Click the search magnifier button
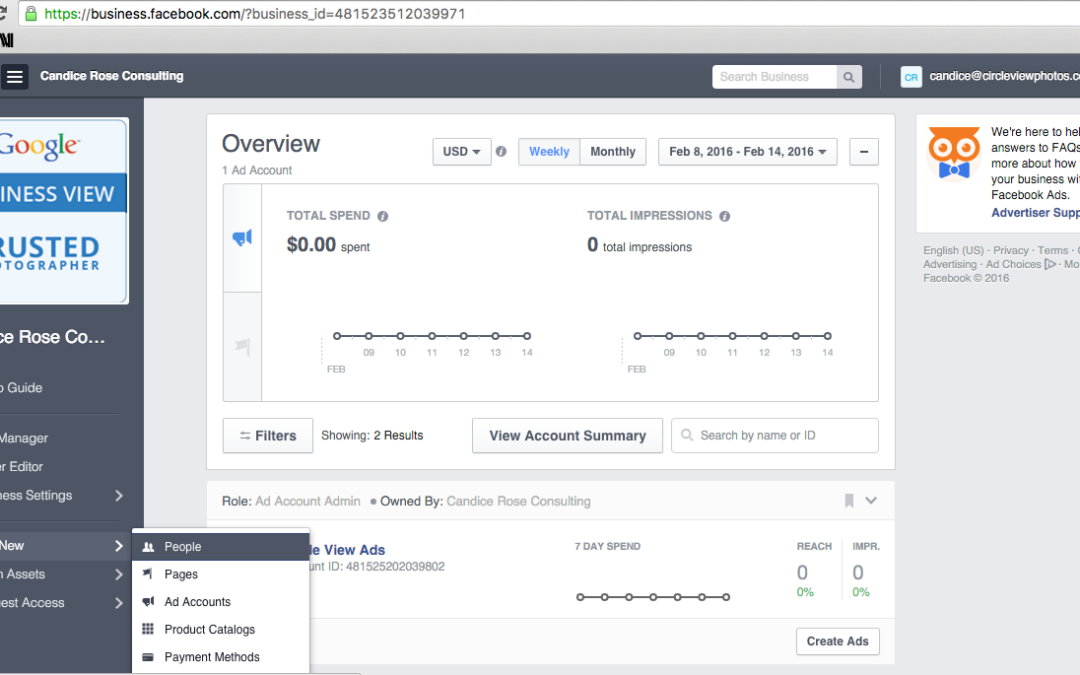 point(849,77)
